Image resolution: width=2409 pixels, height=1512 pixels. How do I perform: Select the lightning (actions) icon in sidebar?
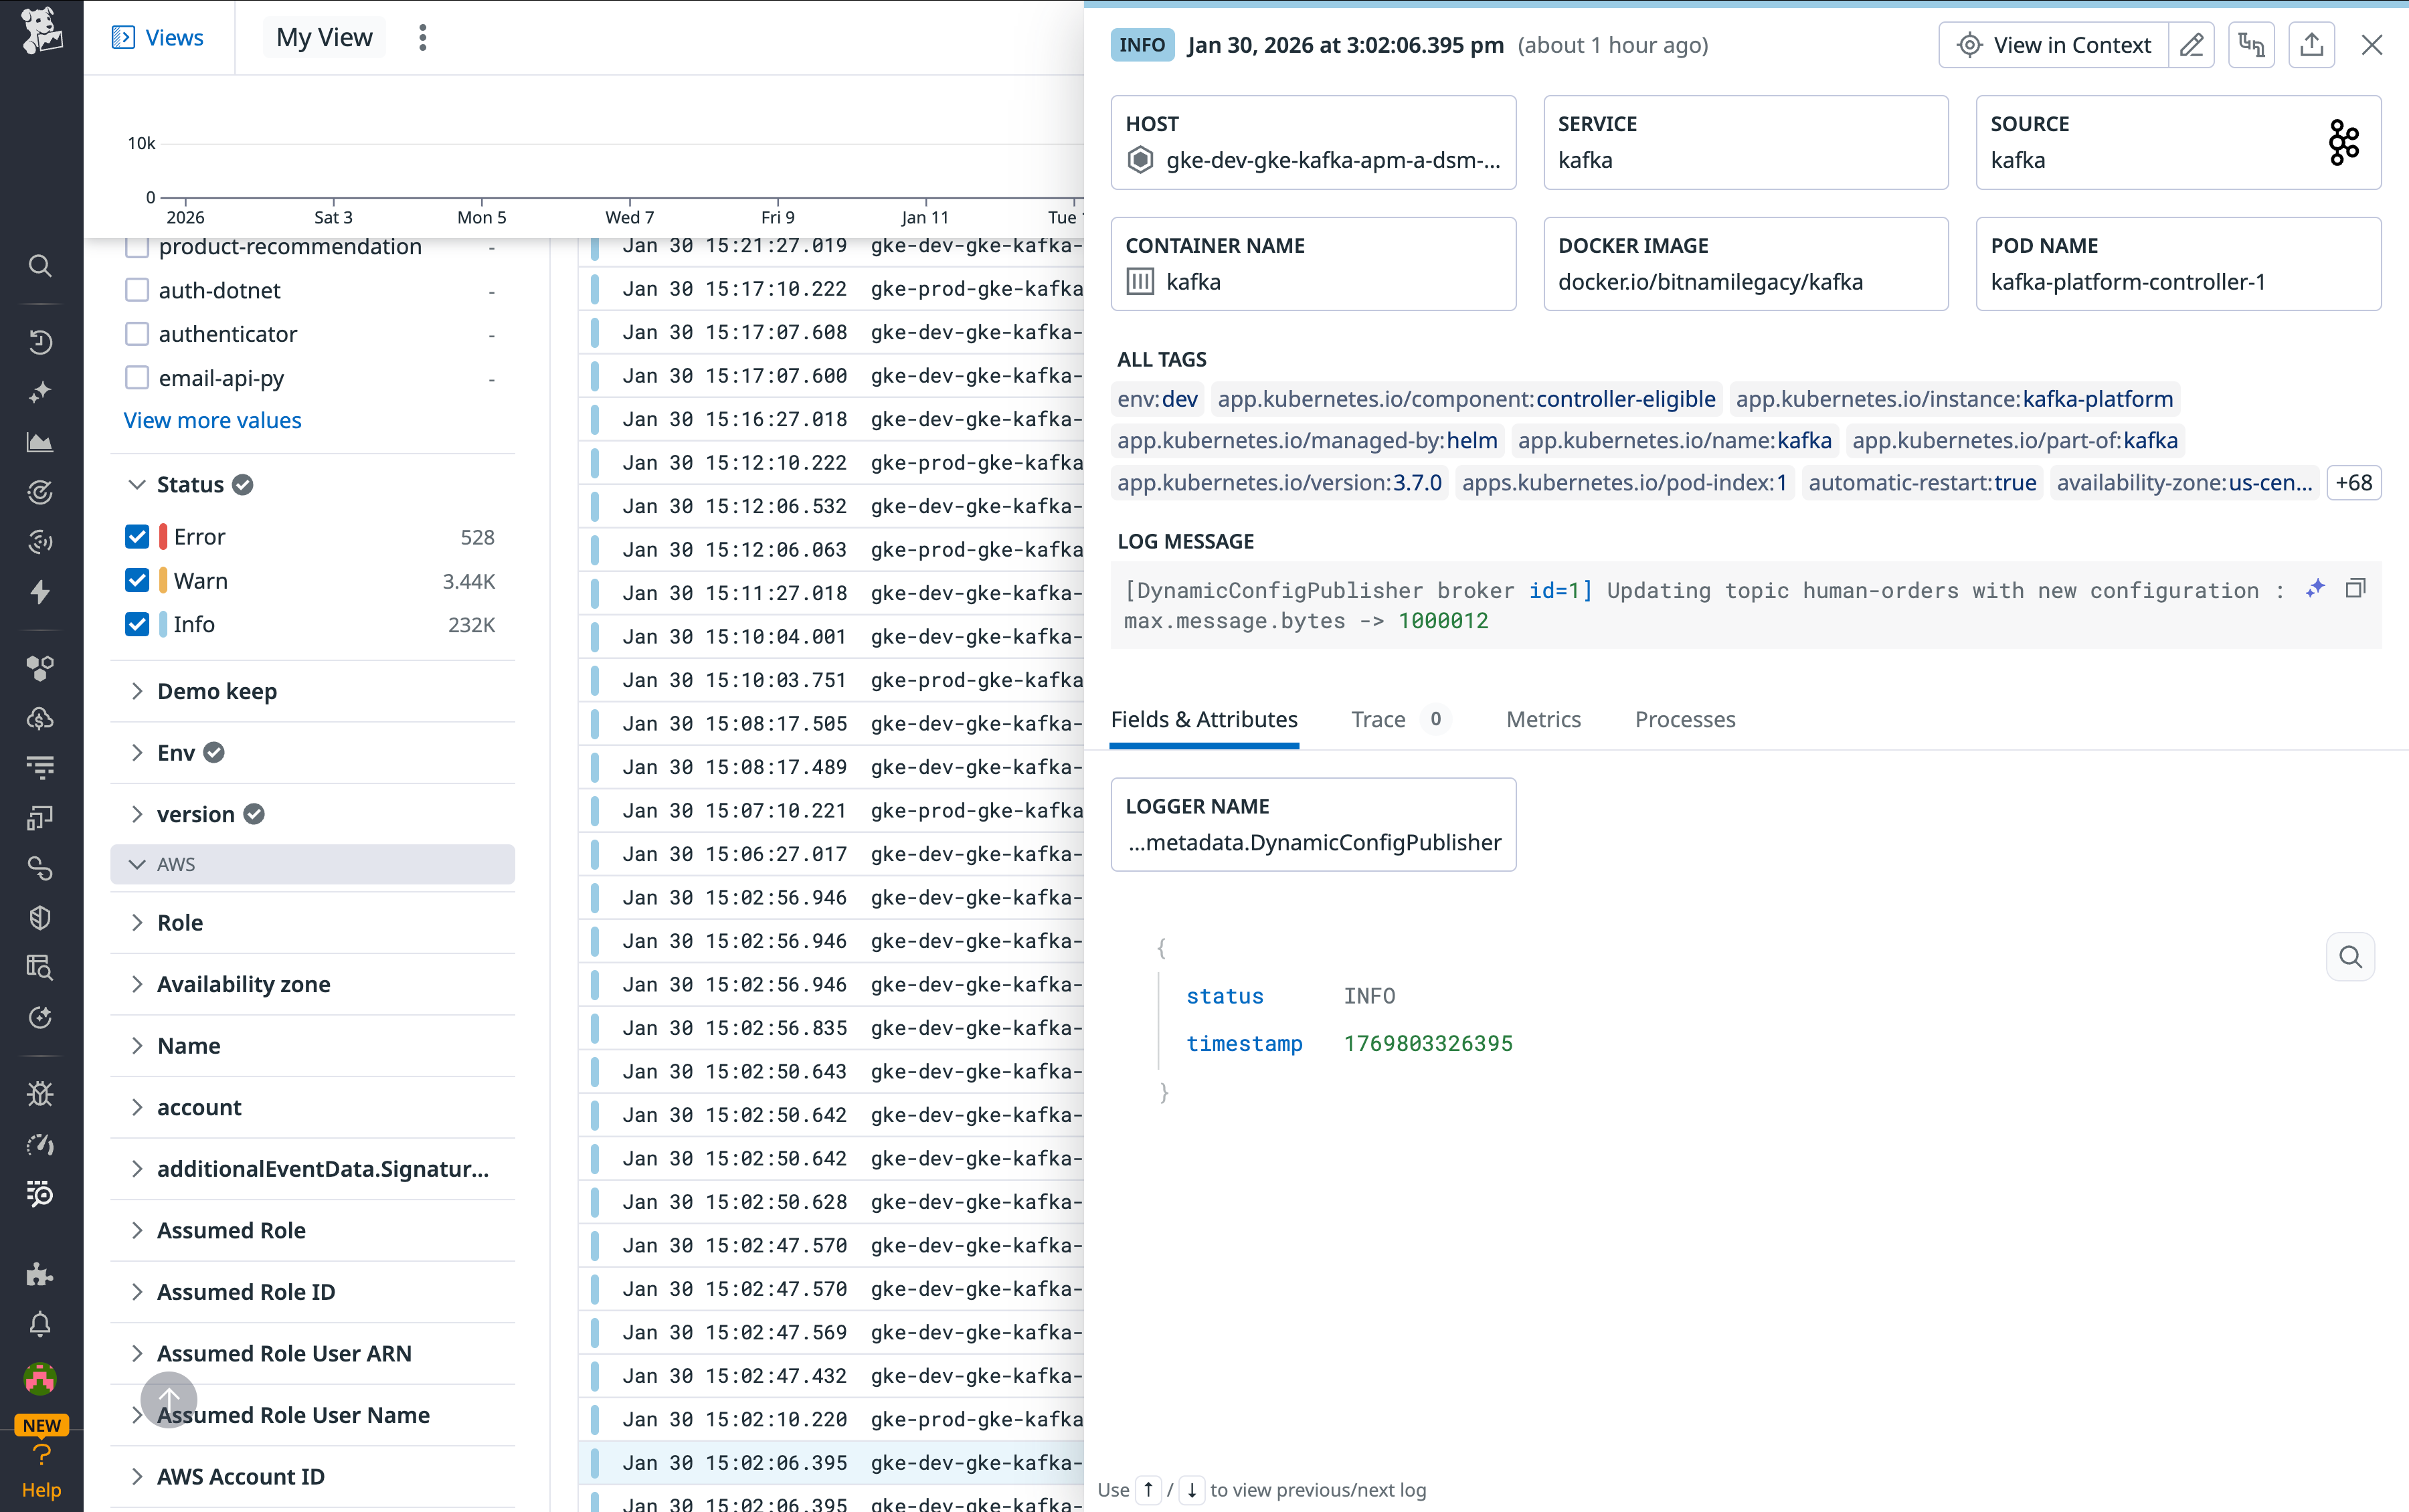[x=40, y=592]
